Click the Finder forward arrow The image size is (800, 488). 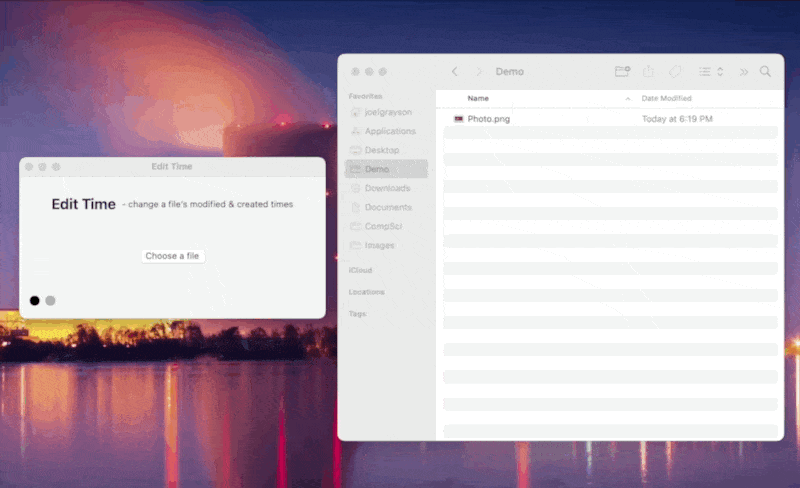478,72
